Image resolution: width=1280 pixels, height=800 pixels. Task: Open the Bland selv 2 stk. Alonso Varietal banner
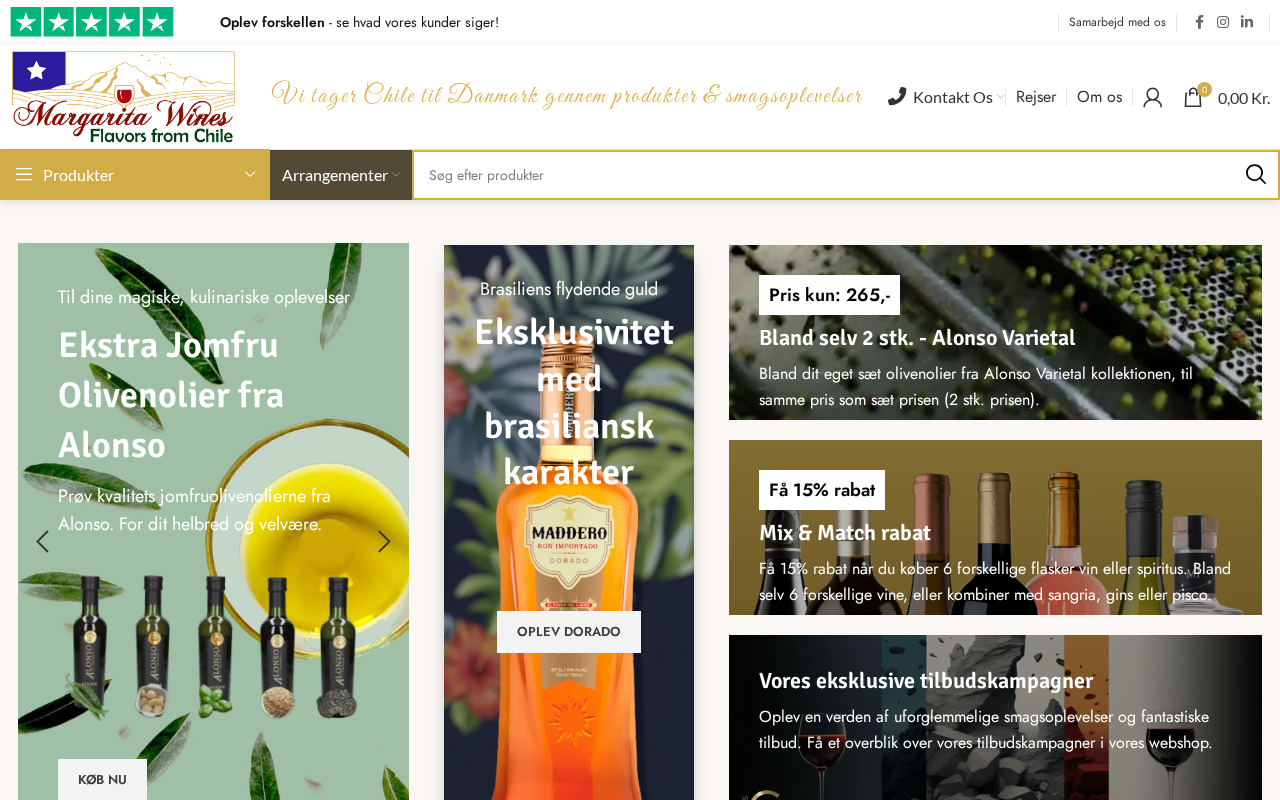995,332
